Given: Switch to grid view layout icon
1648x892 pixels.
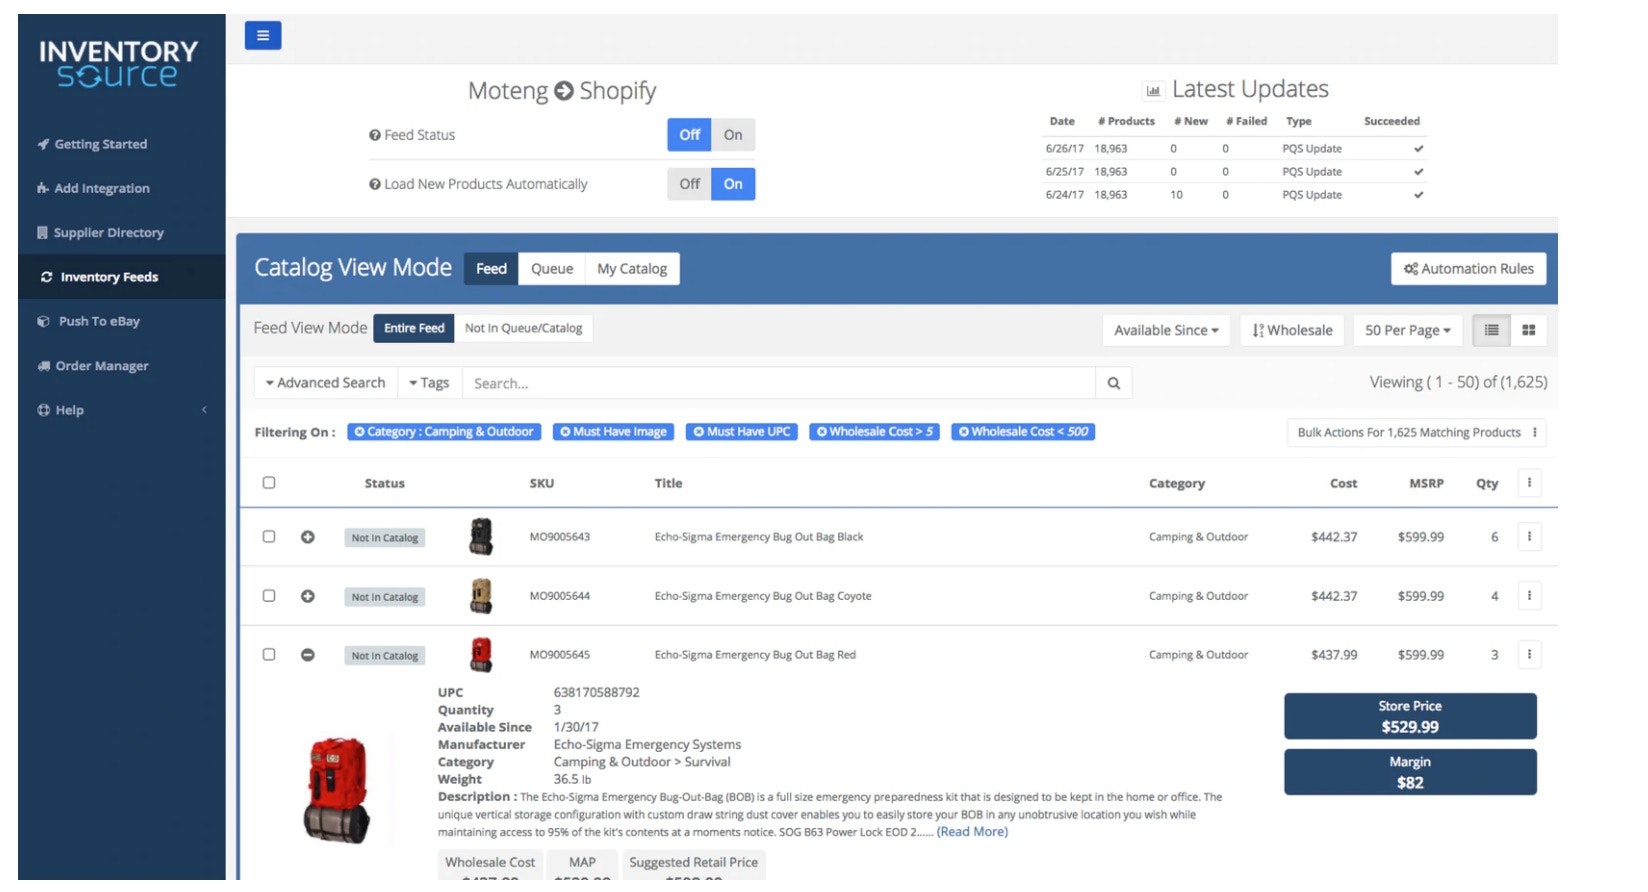Looking at the screenshot, I should [x=1528, y=330].
